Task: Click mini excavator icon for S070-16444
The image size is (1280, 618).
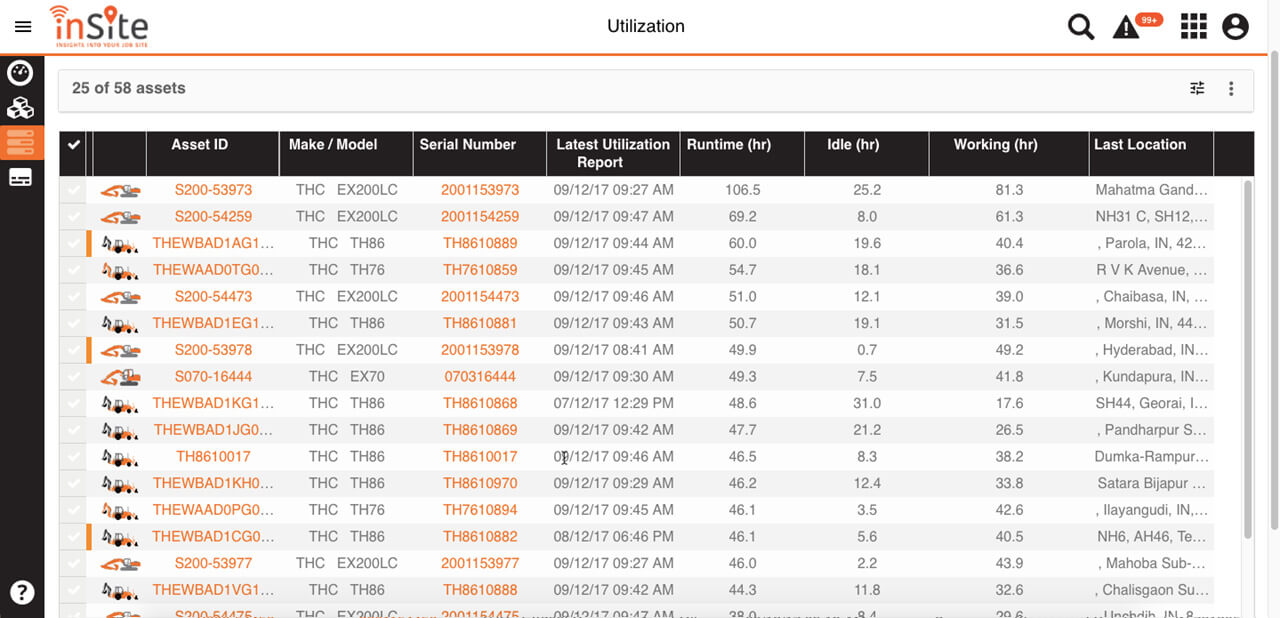Action: pos(120,377)
